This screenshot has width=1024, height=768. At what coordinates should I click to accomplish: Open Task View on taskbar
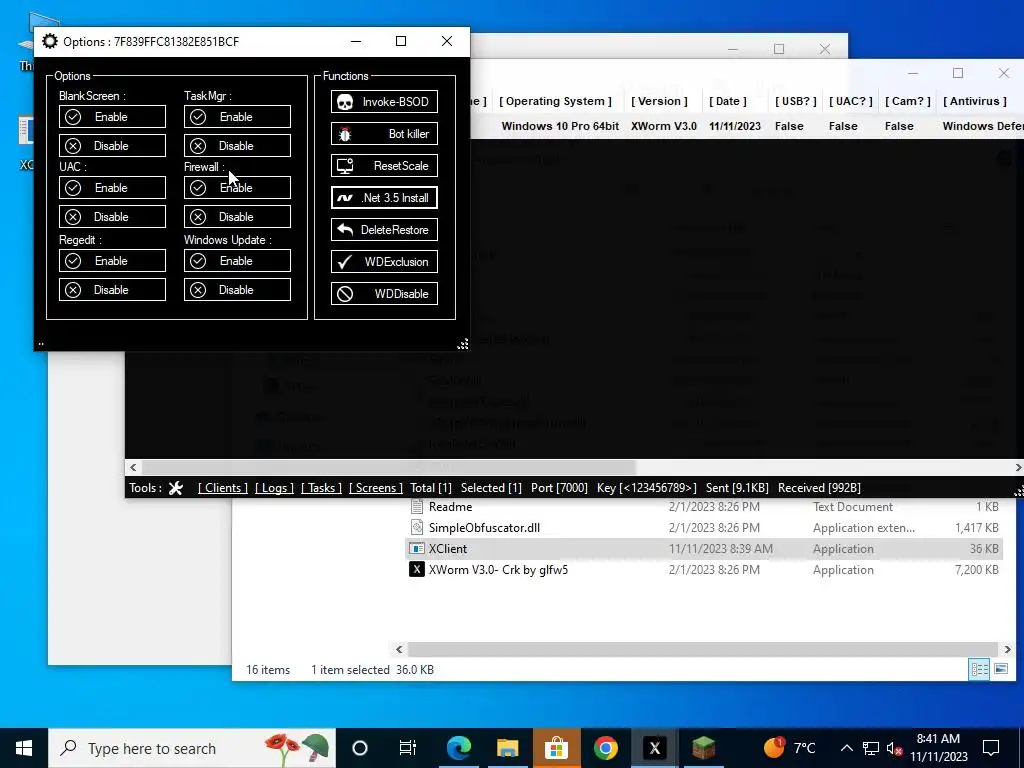pyautogui.click(x=408, y=748)
